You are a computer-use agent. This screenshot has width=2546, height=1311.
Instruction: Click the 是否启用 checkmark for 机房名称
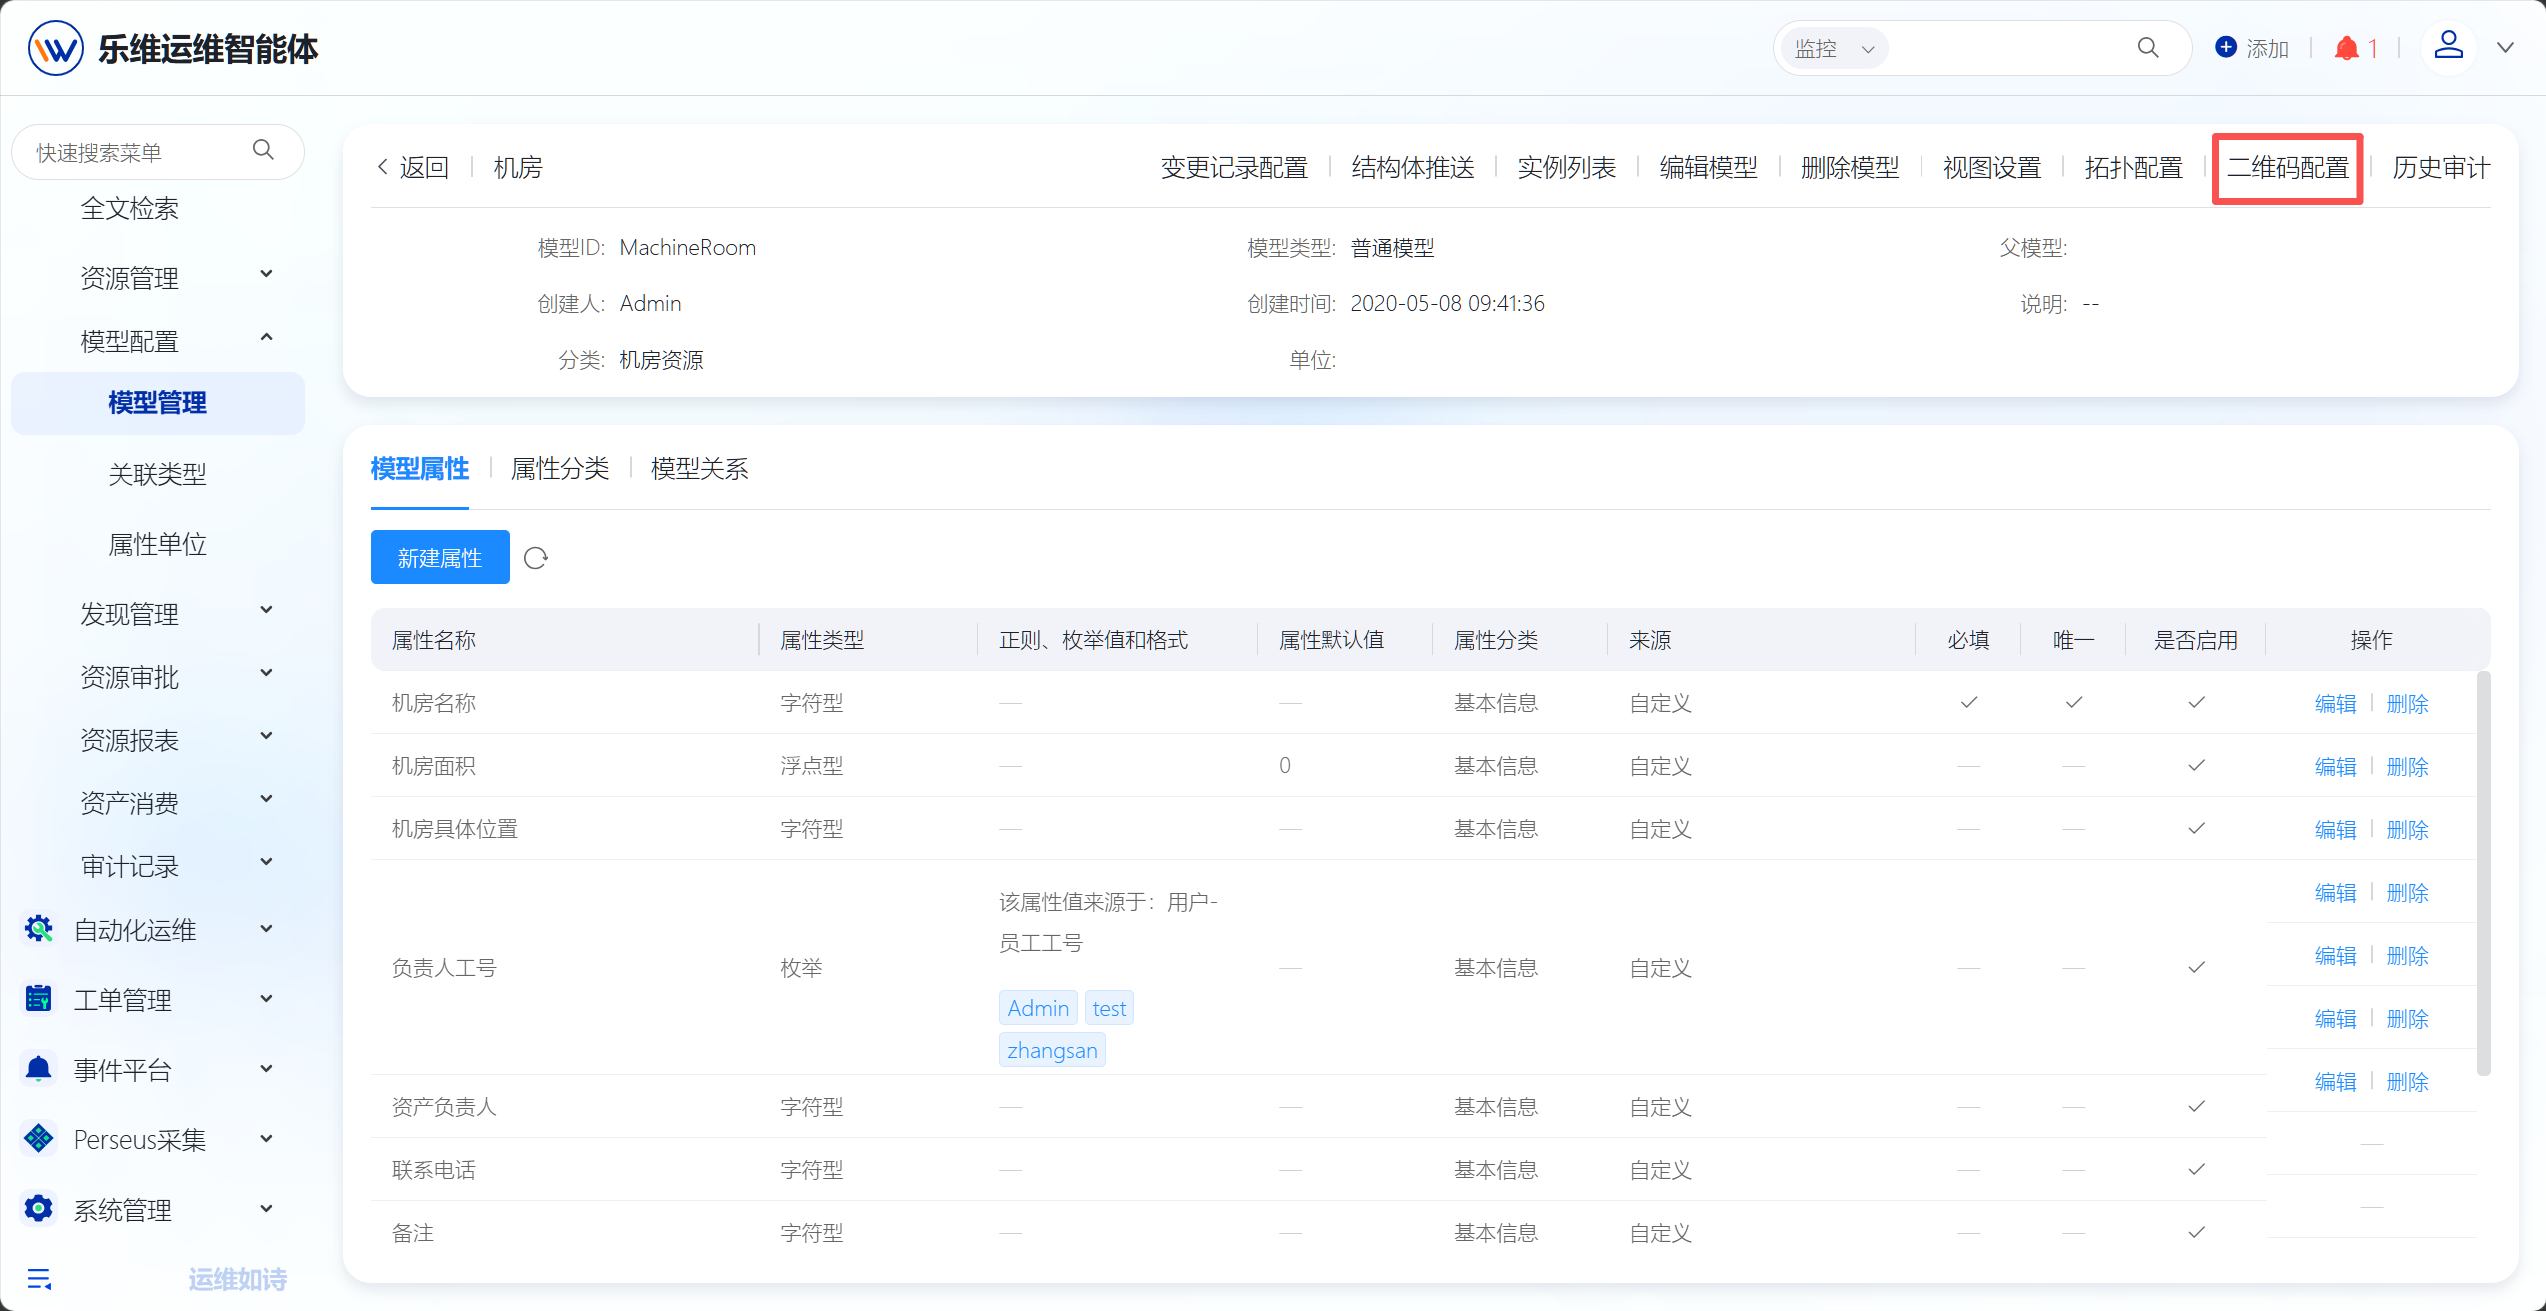[2196, 702]
